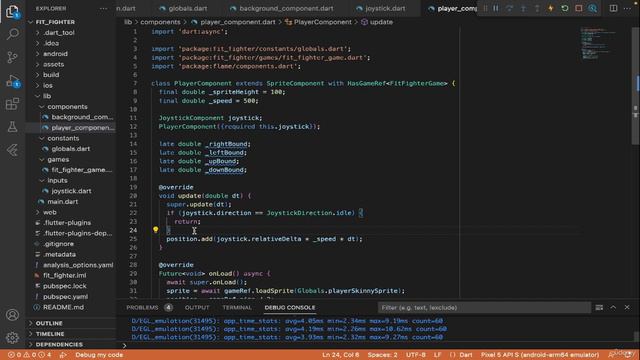Screen dimensions: 640x360
Task: Grab the debug toolbar drag handle
Action: [485, 8]
